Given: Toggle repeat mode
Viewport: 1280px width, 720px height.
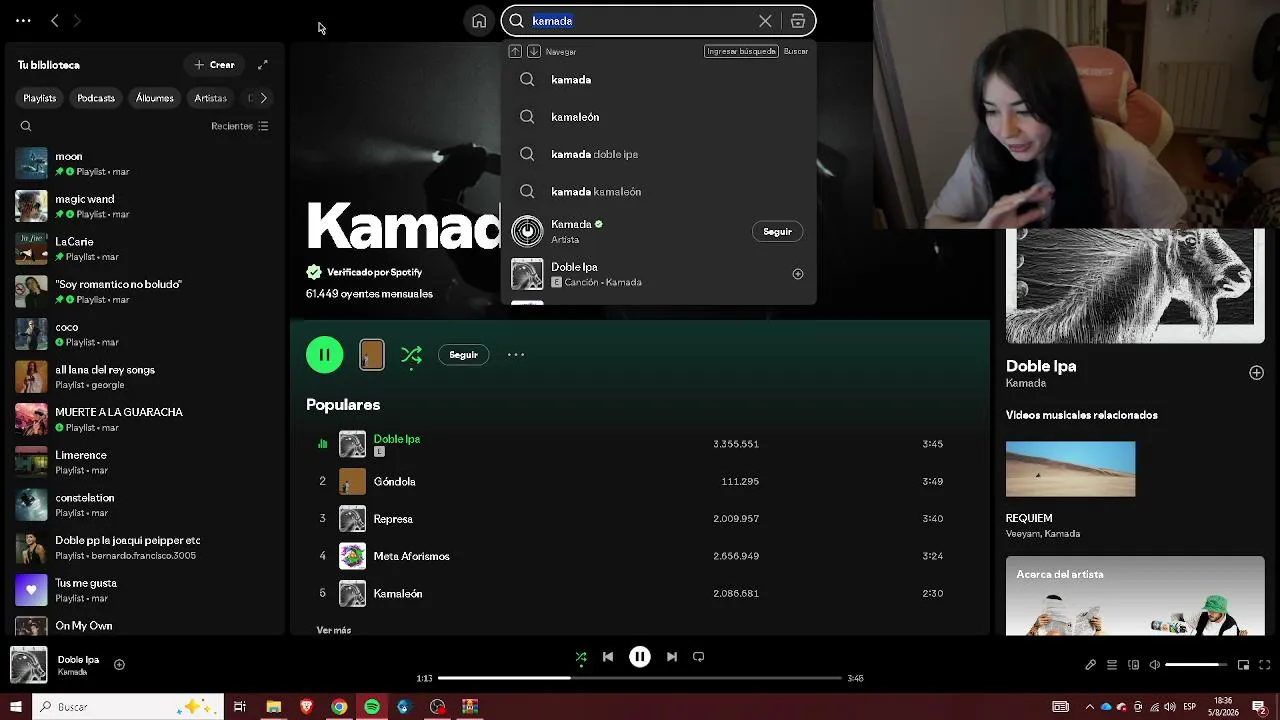Looking at the screenshot, I should 699,657.
